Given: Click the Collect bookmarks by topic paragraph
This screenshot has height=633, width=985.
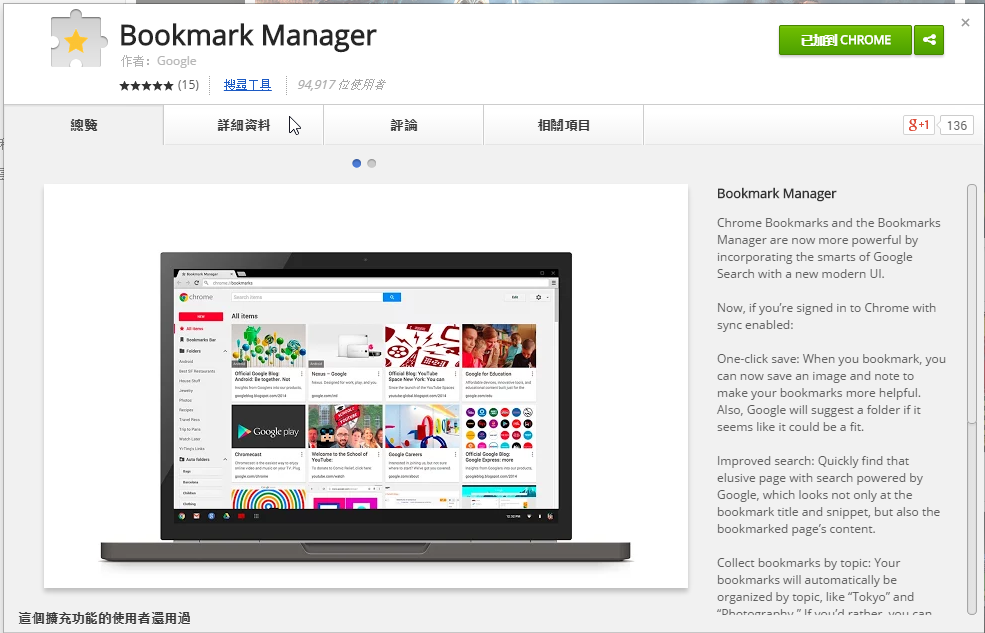Looking at the screenshot, I should (824, 588).
